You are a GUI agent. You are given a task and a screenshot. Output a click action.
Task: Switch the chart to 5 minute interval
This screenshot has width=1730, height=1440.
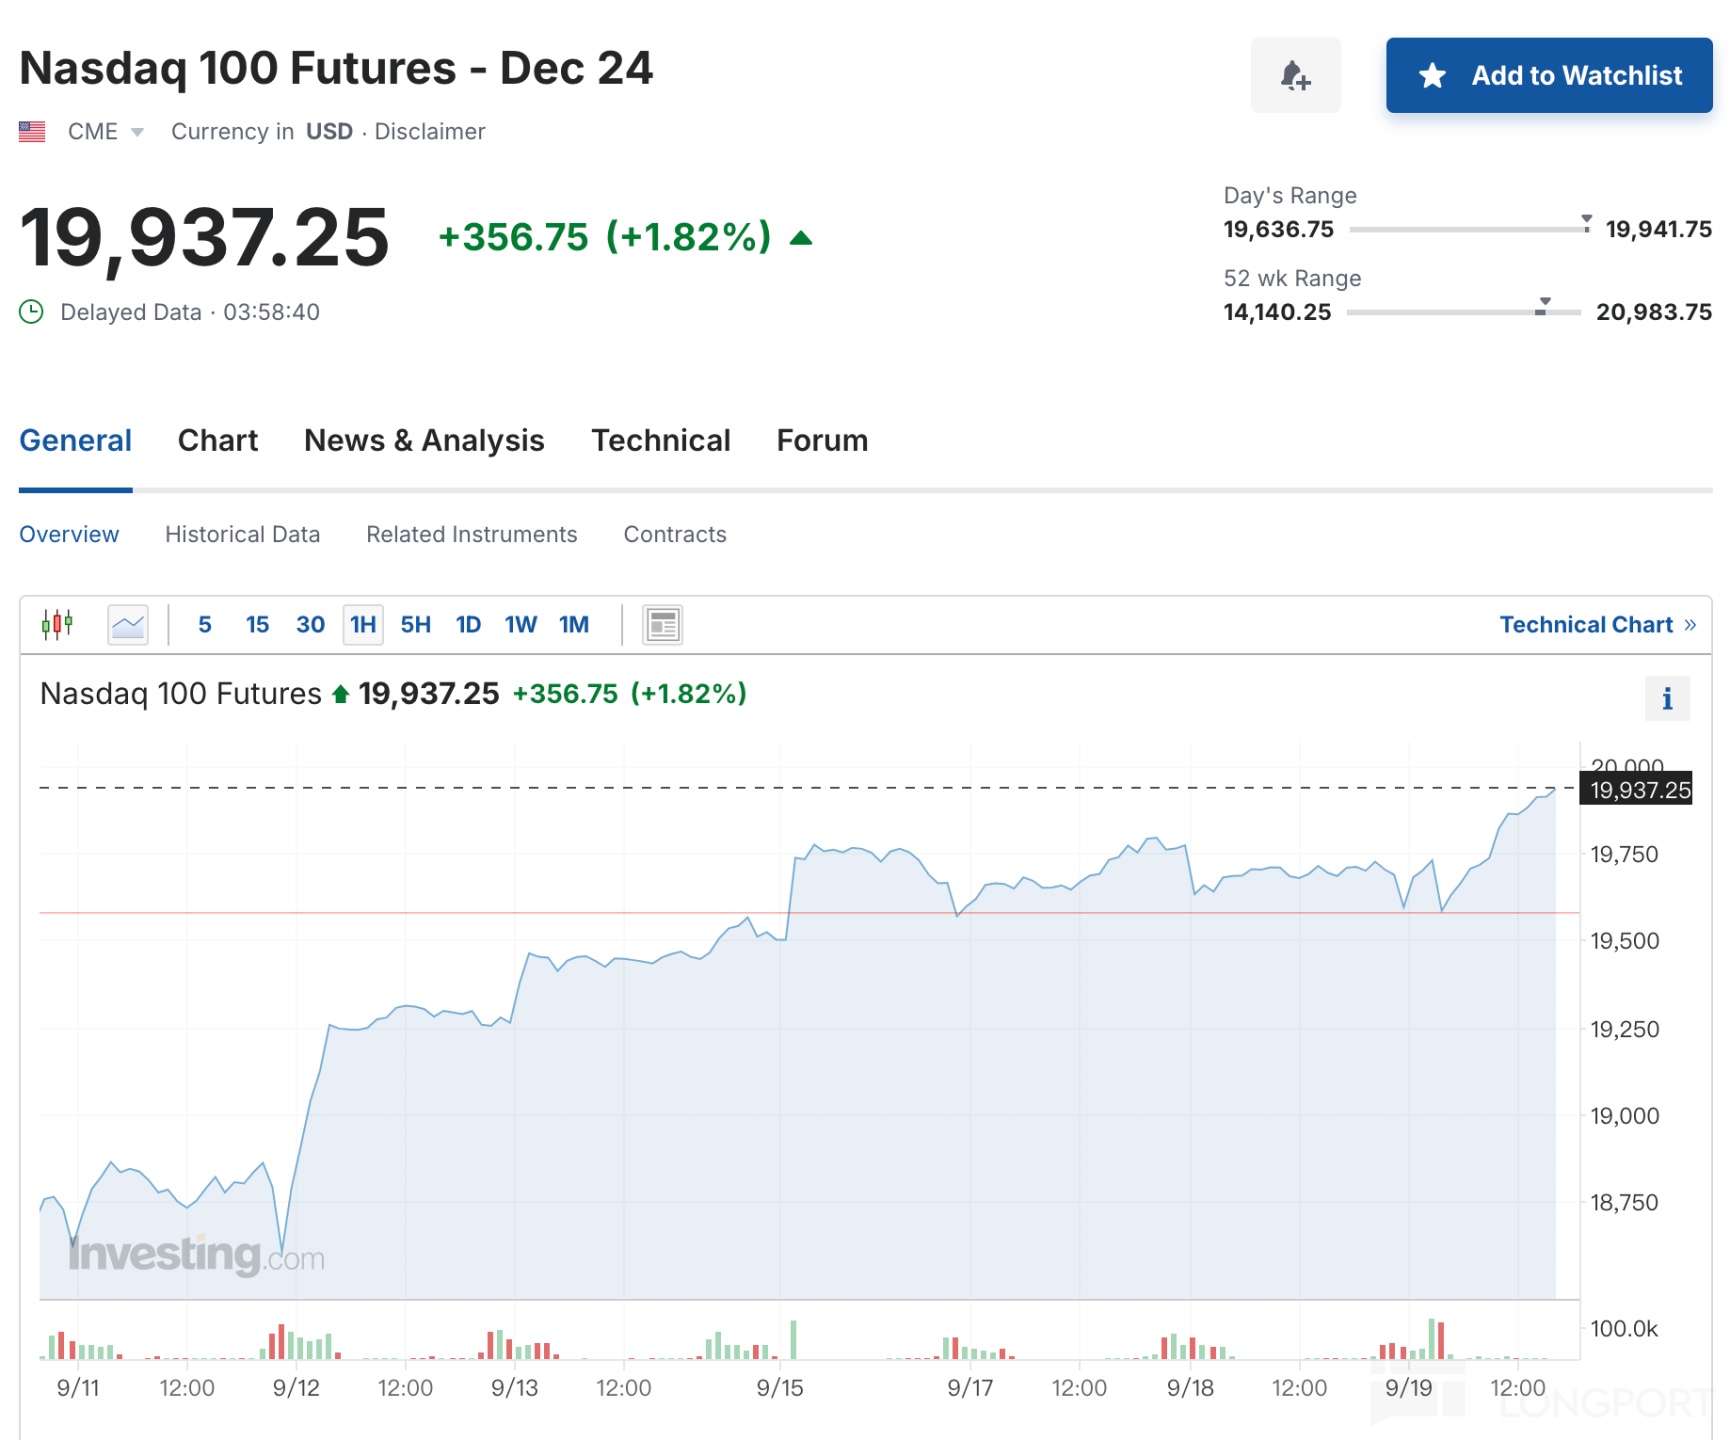click(205, 625)
